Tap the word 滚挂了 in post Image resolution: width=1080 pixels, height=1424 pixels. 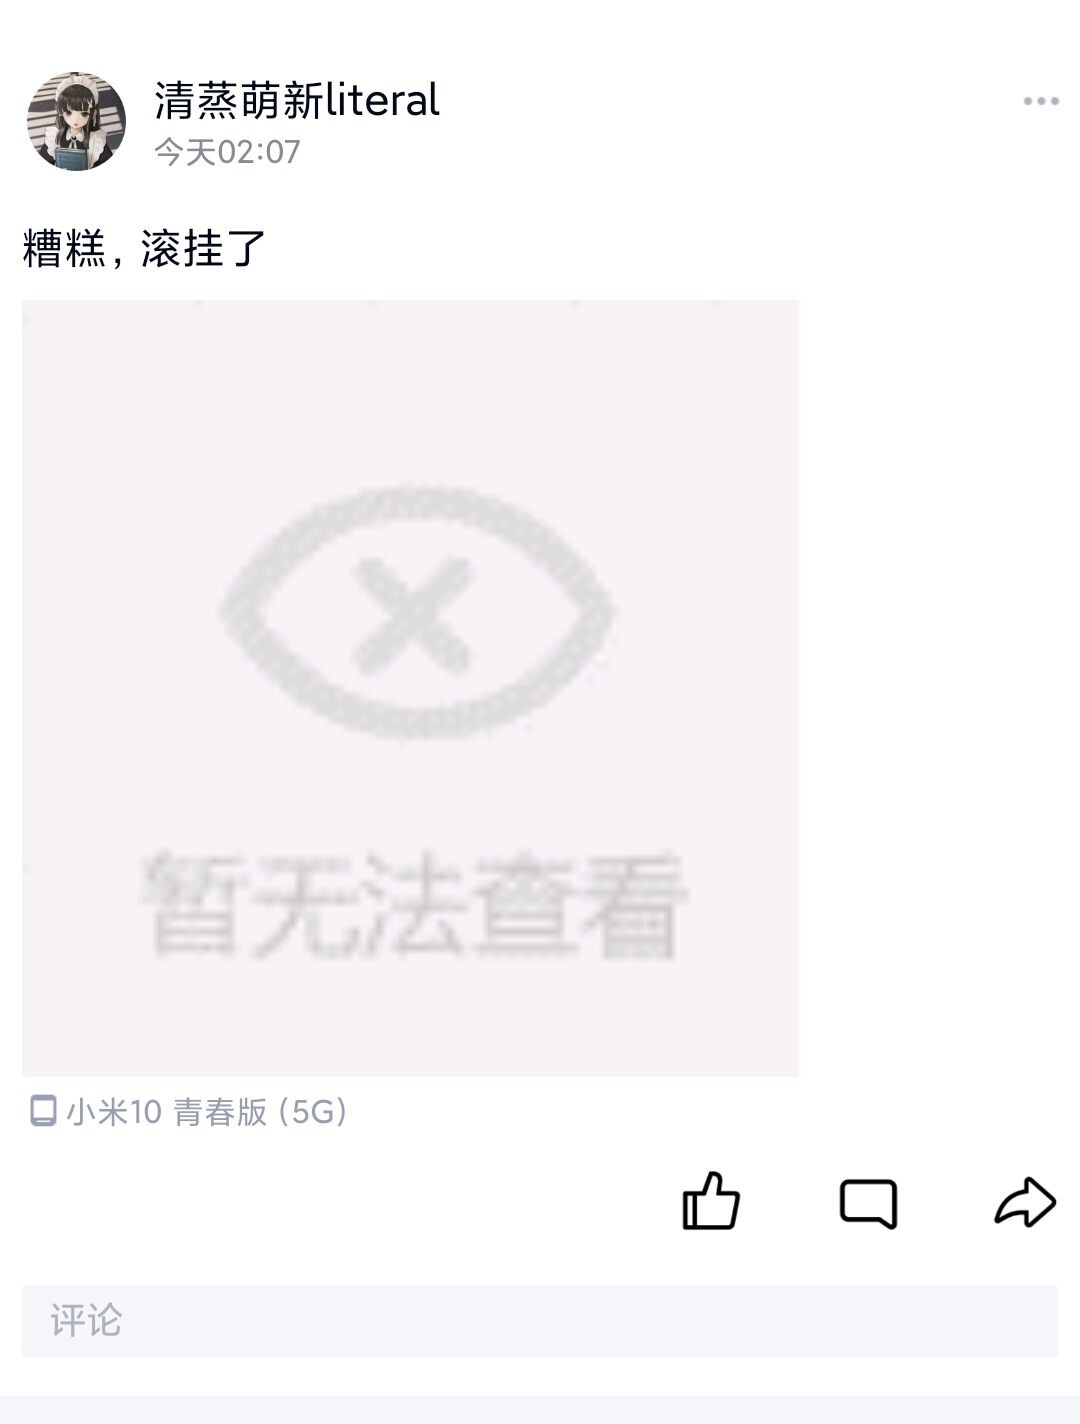(x=203, y=248)
